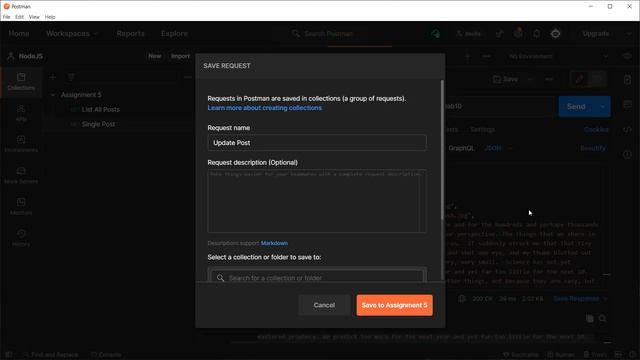Viewport: 640px width, 360px height.
Task: Click the search response icon
Action: [x=602, y=318]
